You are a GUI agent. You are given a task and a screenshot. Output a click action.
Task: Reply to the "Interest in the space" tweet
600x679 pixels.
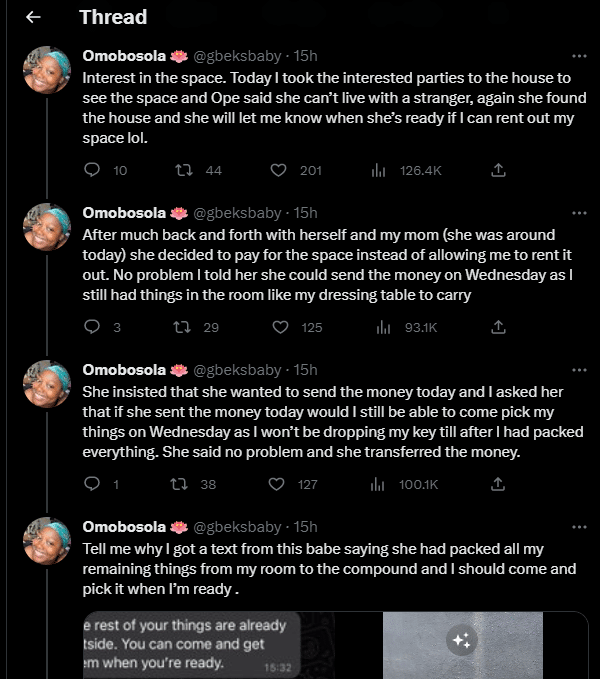tap(92, 171)
